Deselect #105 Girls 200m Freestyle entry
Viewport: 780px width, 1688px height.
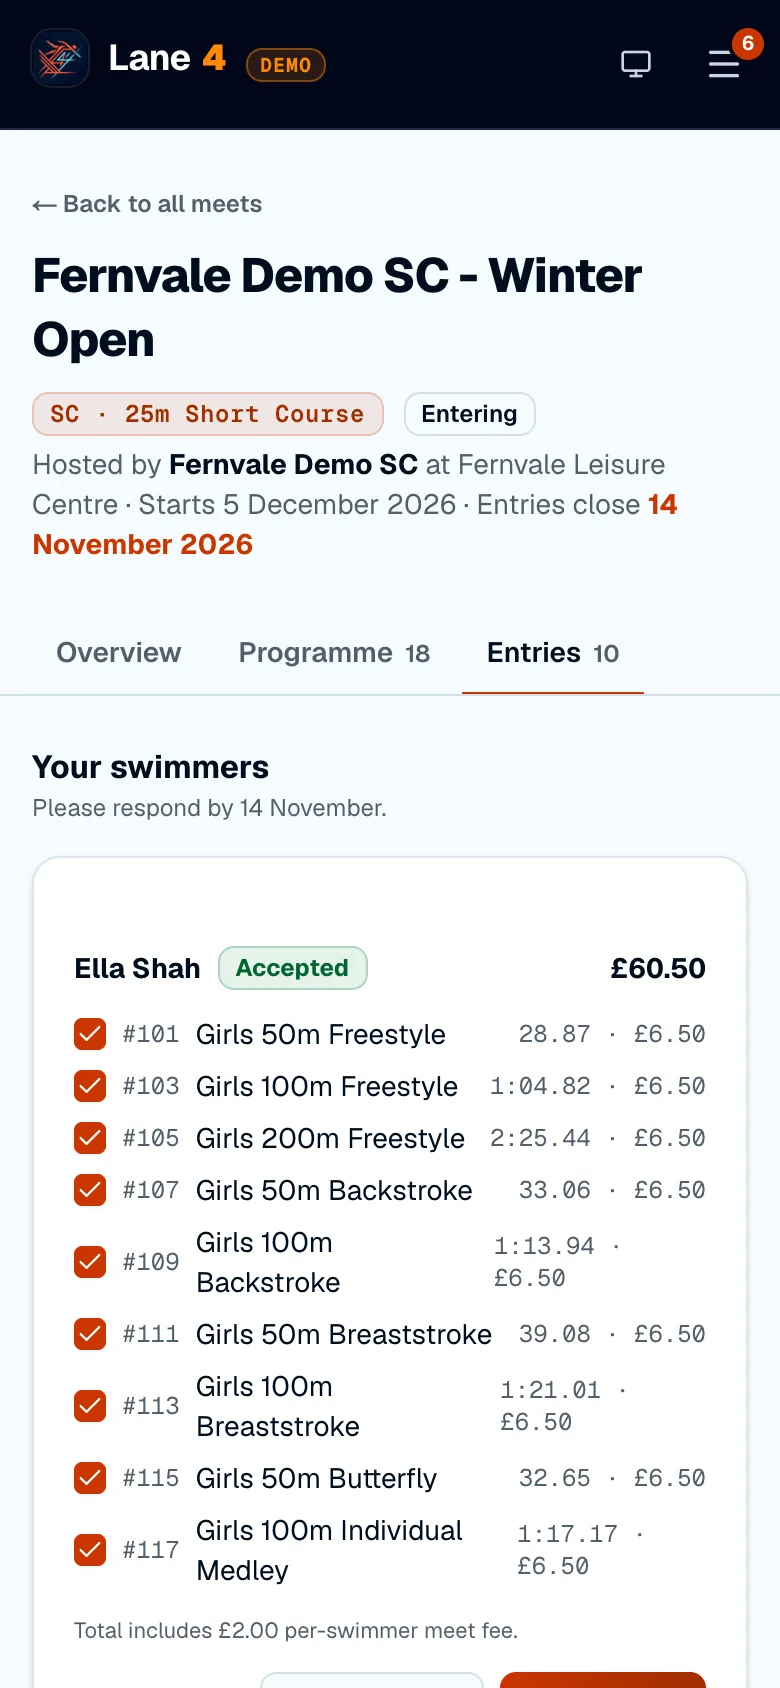[90, 1138]
